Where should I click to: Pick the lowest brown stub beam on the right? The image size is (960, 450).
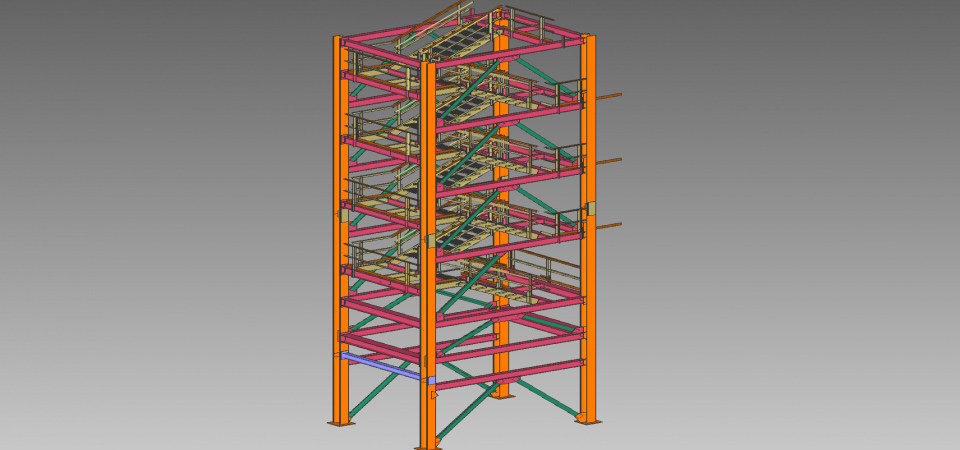click(609, 225)
